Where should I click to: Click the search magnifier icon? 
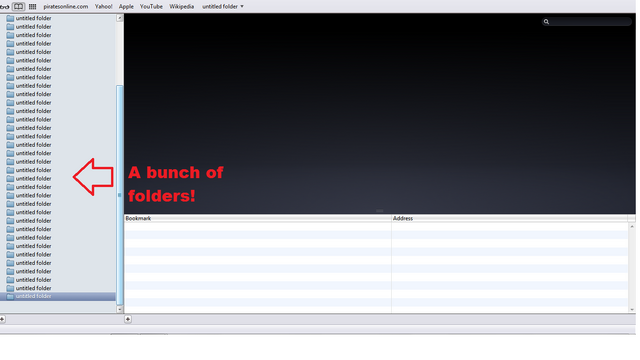click(546, 22)
